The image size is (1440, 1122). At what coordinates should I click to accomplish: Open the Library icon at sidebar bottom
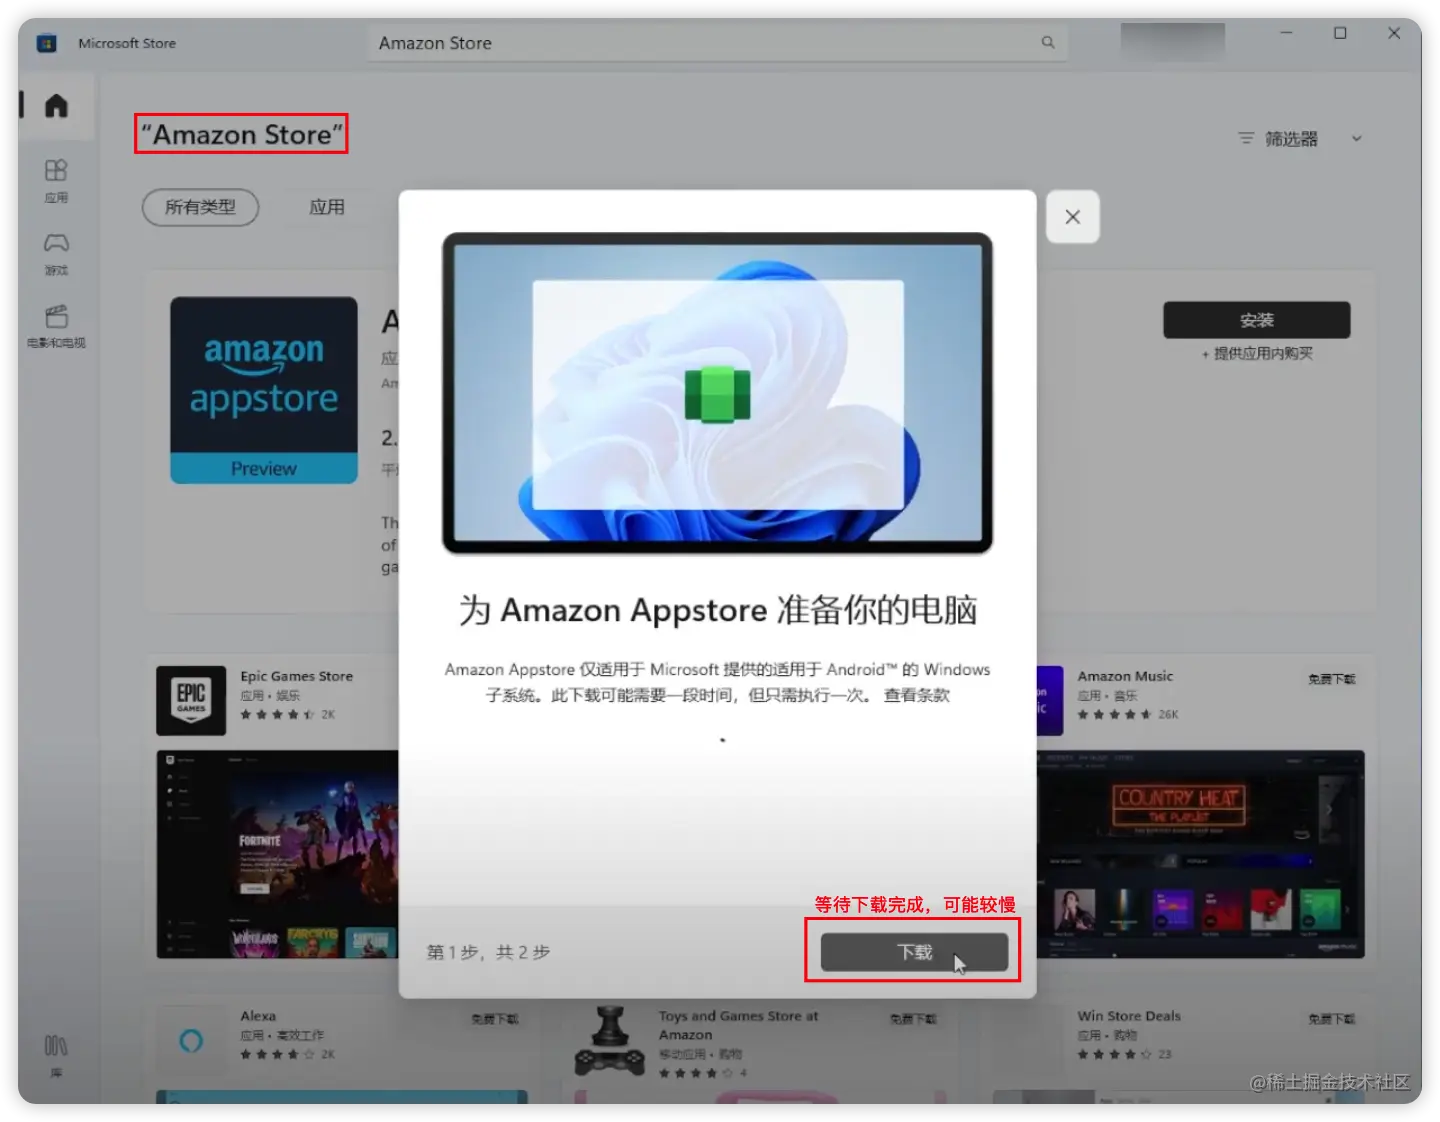pos(56,1054)
